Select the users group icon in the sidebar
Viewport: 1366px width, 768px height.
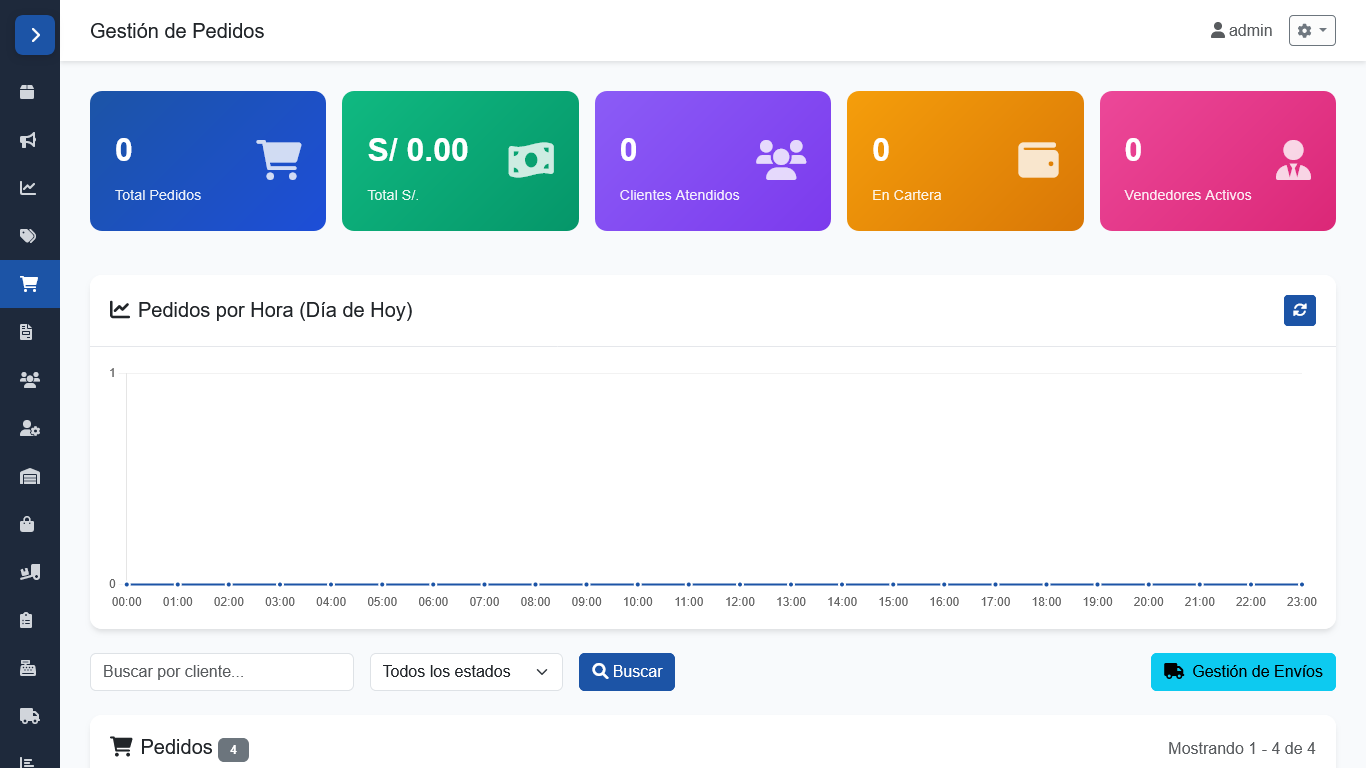tap(30, 379)
